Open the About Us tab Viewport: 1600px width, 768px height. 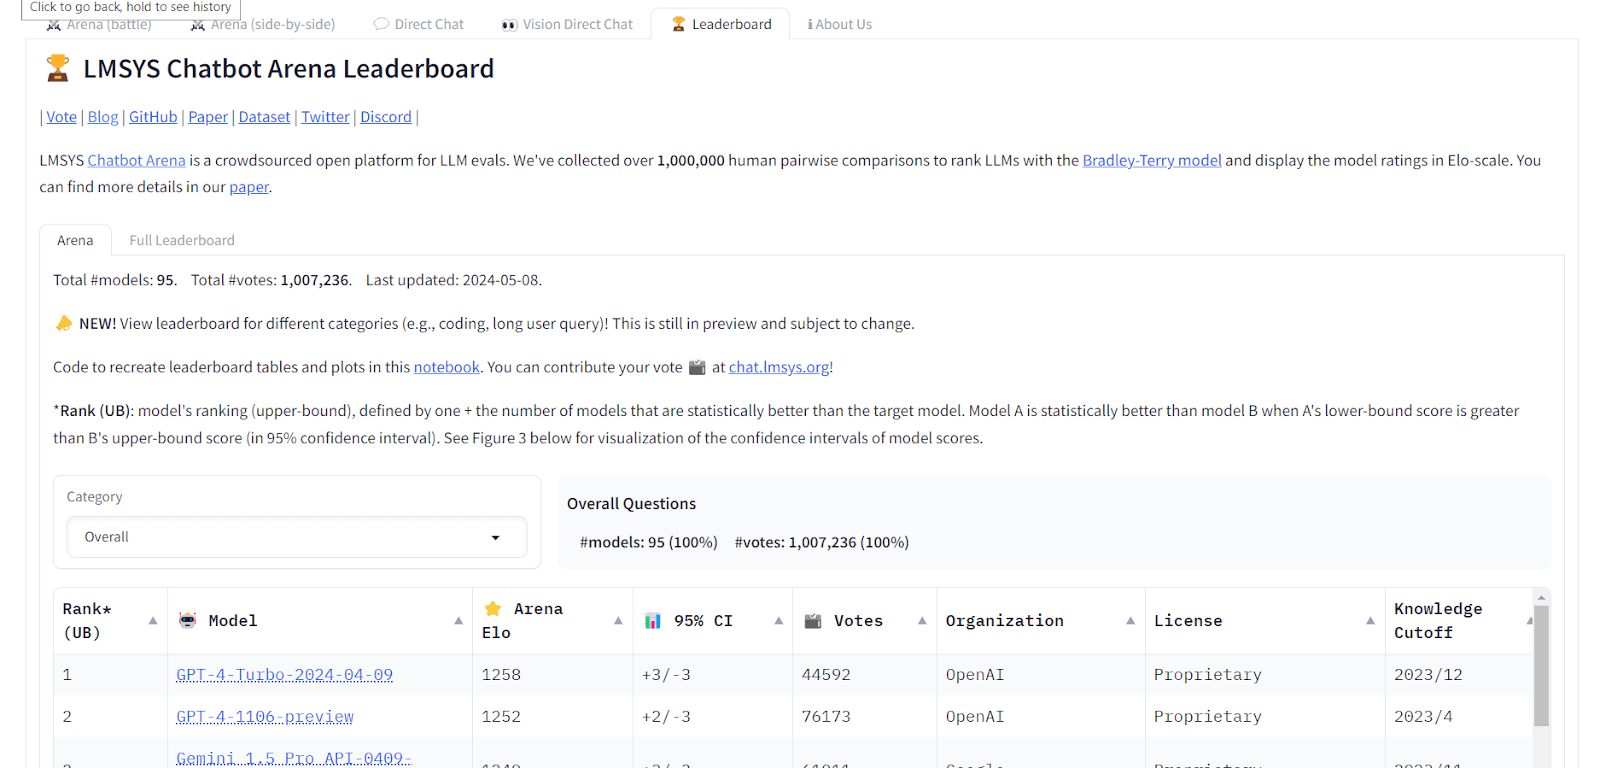click(840, 24)
